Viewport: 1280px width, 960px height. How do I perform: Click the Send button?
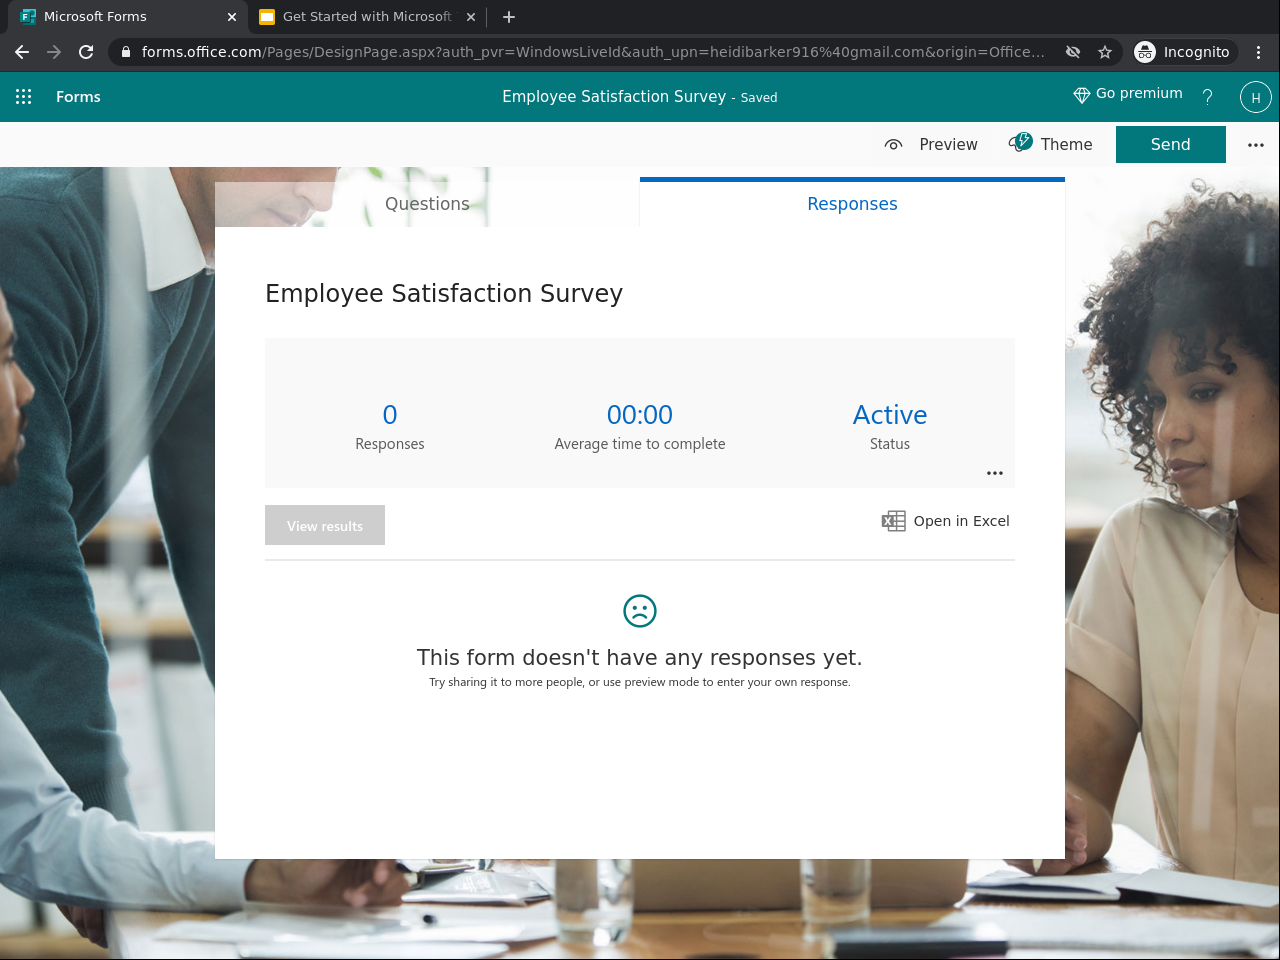point(1171,144)
